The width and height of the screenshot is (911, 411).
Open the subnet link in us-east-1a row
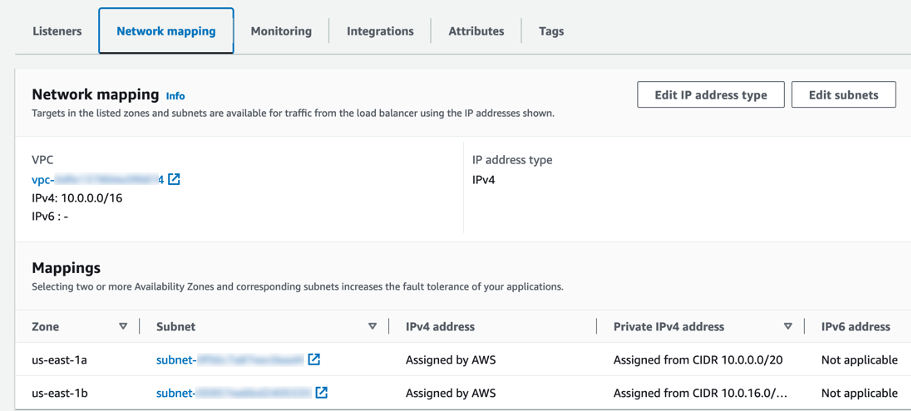(x=230, y=360)
